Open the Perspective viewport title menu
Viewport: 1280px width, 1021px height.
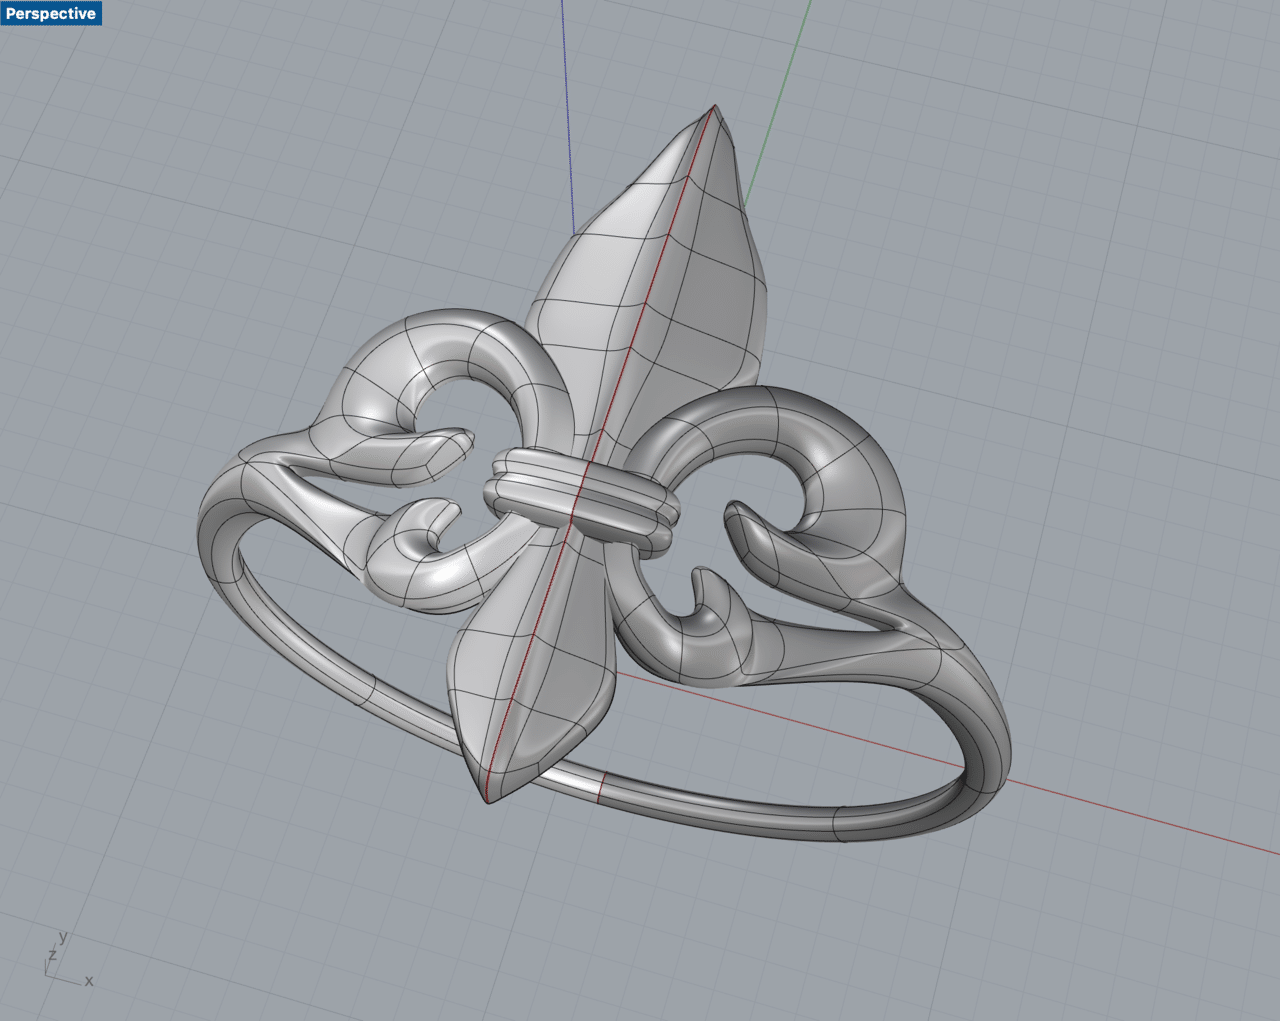coord(51,13)
